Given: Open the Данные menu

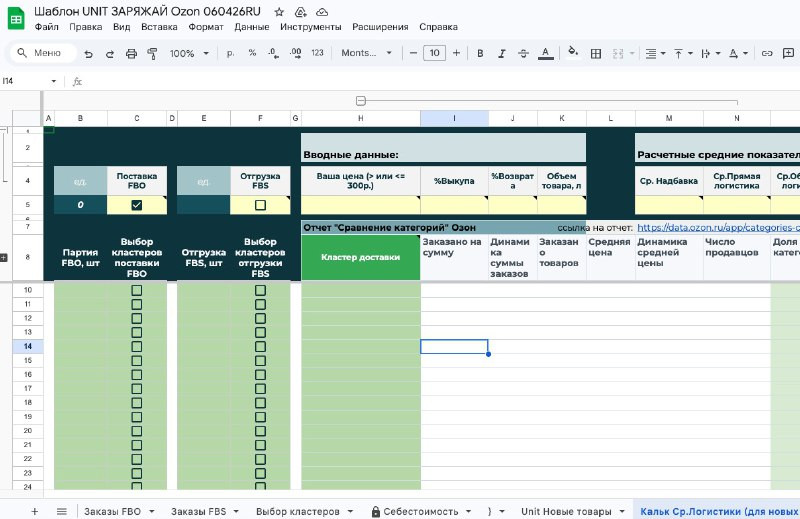Looking at the screenshot, I should (x=251, y=27).
